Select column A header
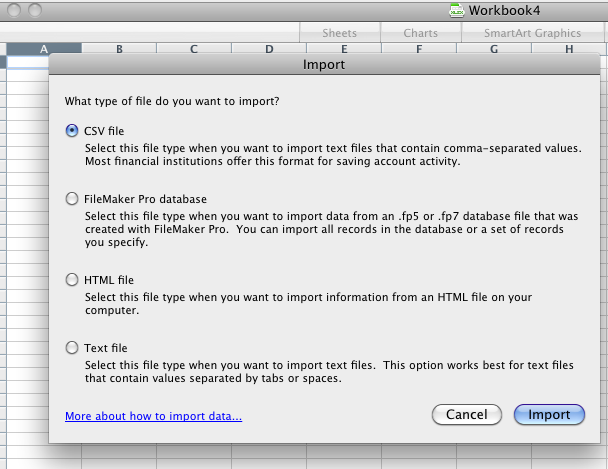 click(x=44, y=49)
